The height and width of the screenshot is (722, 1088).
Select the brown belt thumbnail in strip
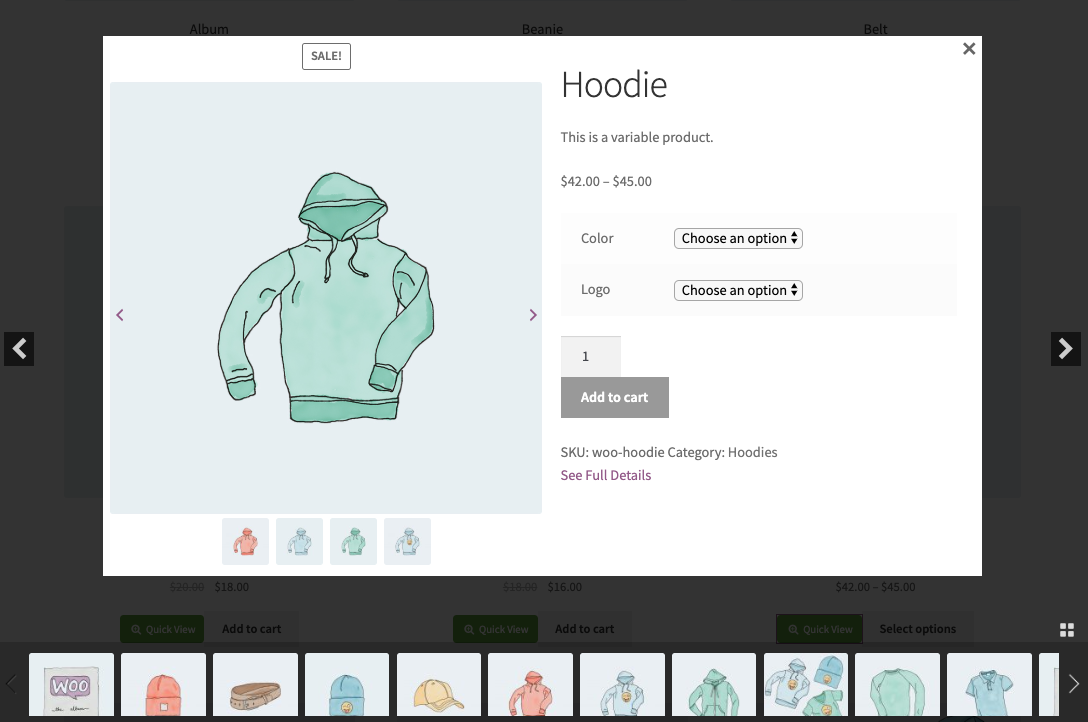coord(255,686)
